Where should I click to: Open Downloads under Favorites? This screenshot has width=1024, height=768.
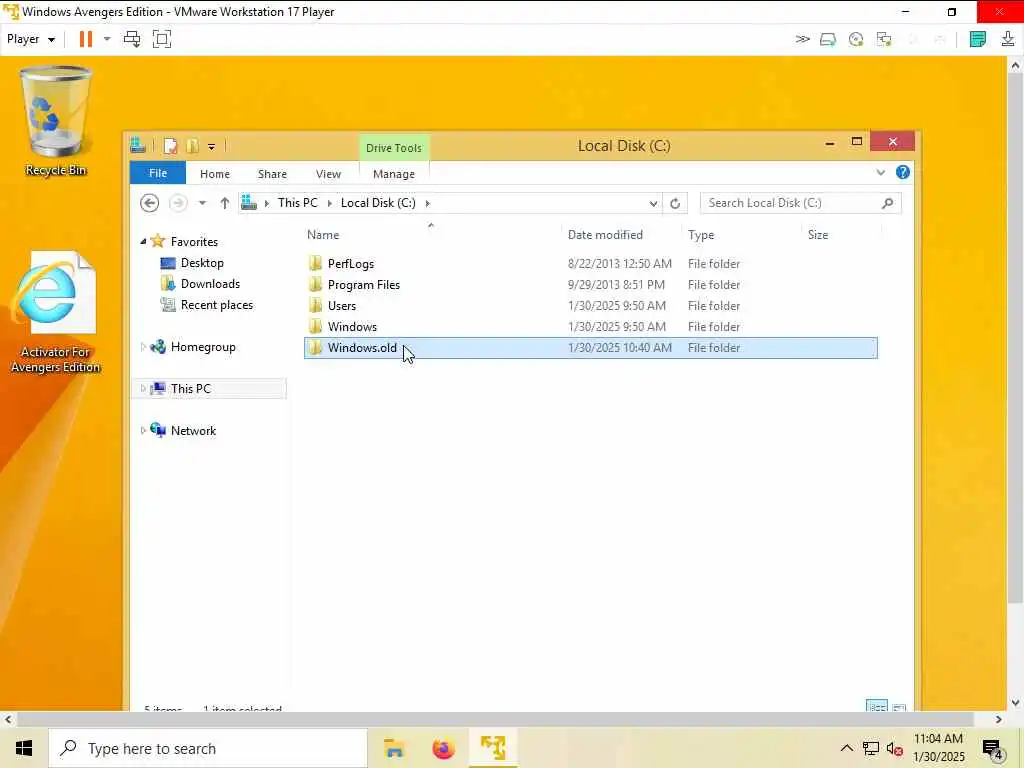click(210, 283)
